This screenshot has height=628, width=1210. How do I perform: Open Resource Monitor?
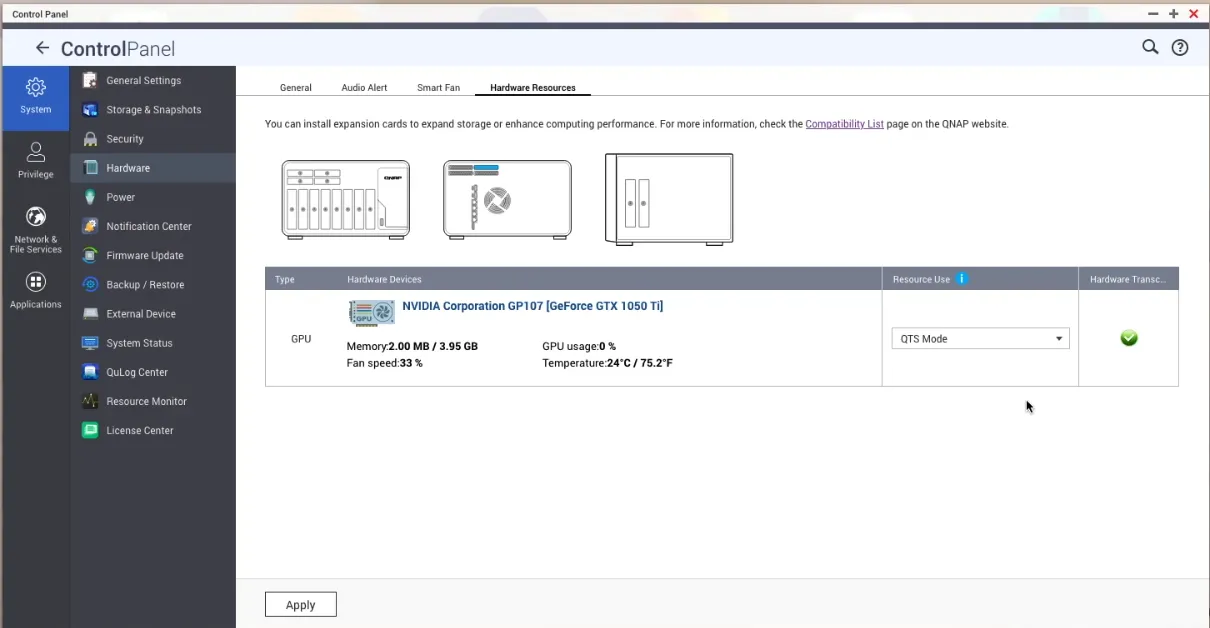(x=147, y=401)
